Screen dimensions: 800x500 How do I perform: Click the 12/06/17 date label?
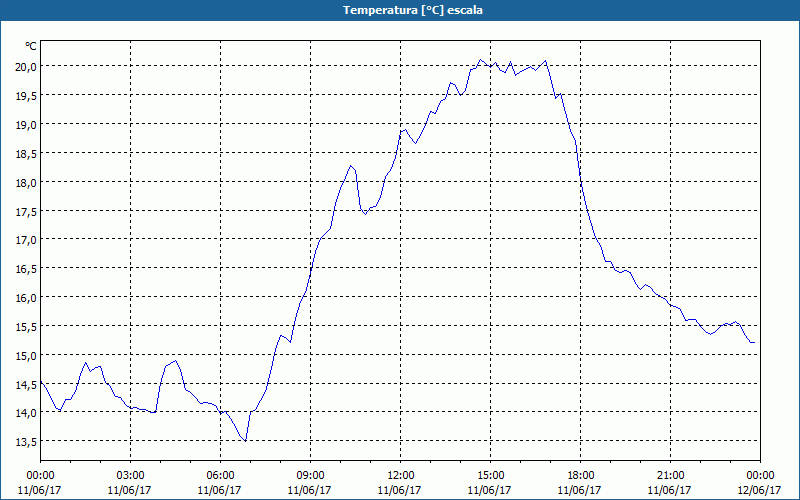click(x=760, y=490)
